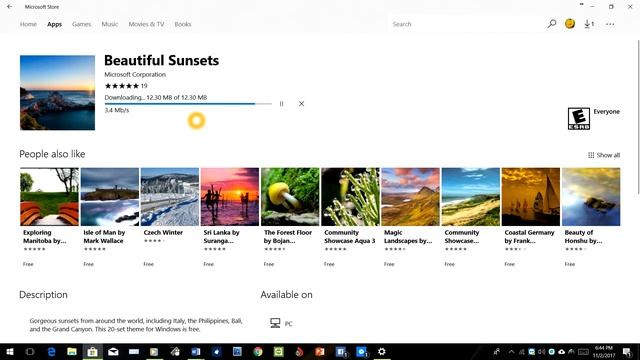
Task: Click Microsoft Corporation publisher link
Action: pos(135,74)
